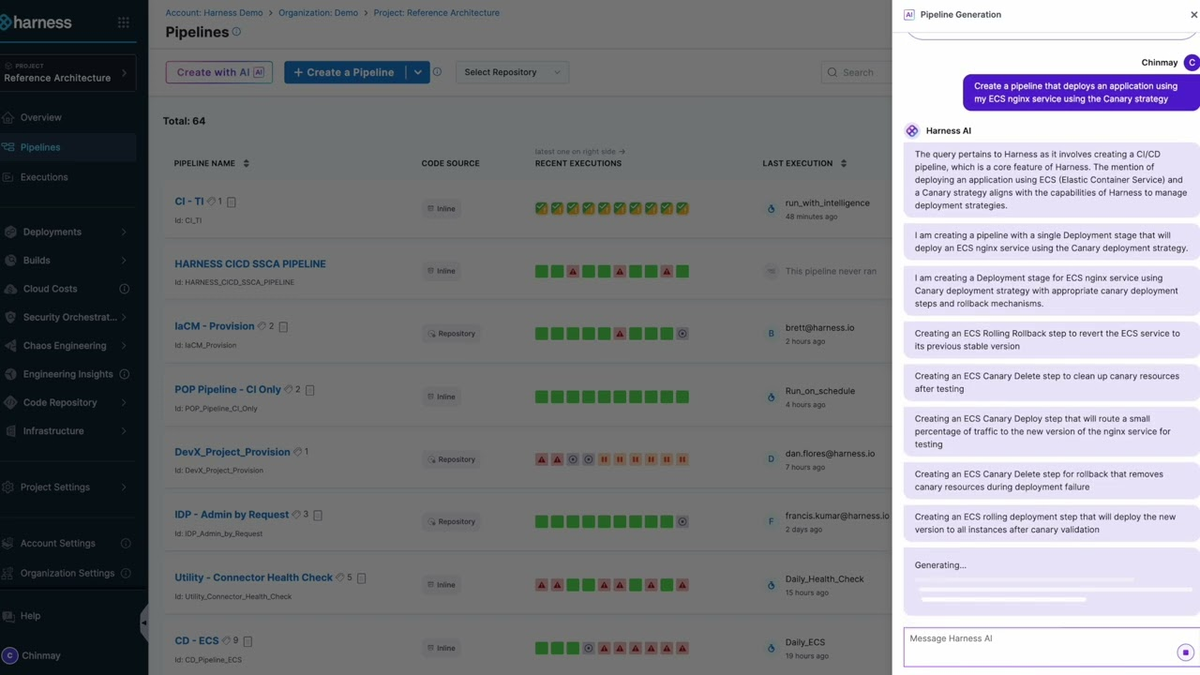Click the Chinmay user avatar in sidebar
This screenshot has width=1200, height=675.
[x=10, y=655]
